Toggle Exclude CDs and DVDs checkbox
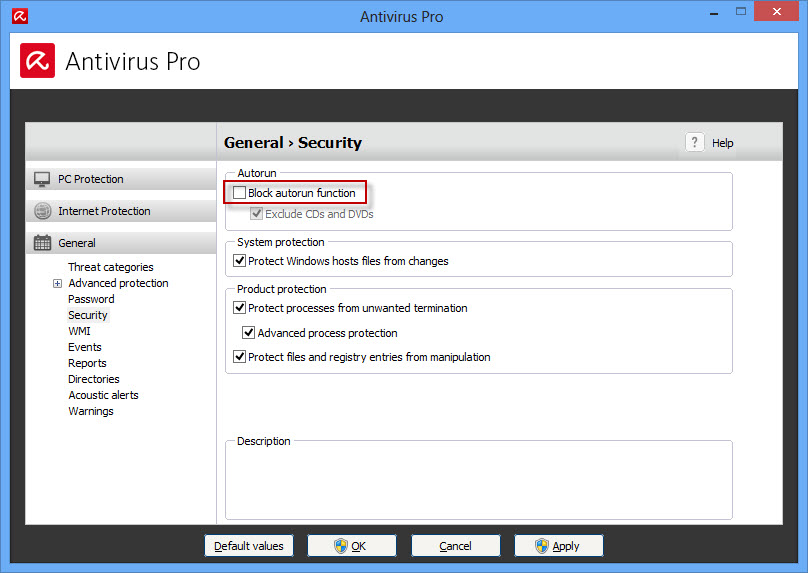Screen dimensions: 808x573 (256, 213)
